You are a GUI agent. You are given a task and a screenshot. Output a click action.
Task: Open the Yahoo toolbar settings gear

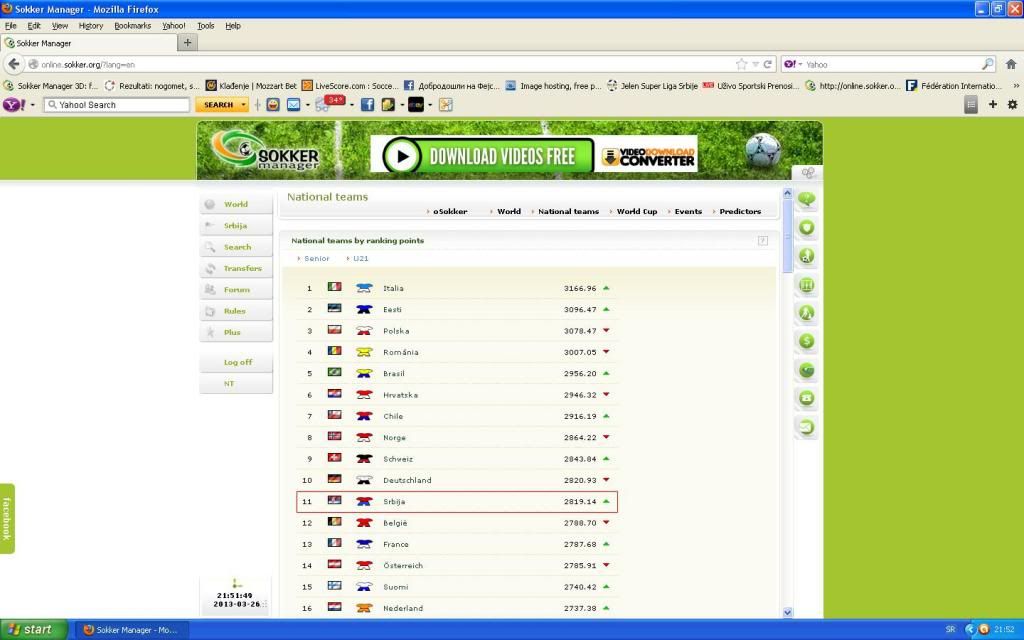pyautogui.click(x=1012, y=104)
